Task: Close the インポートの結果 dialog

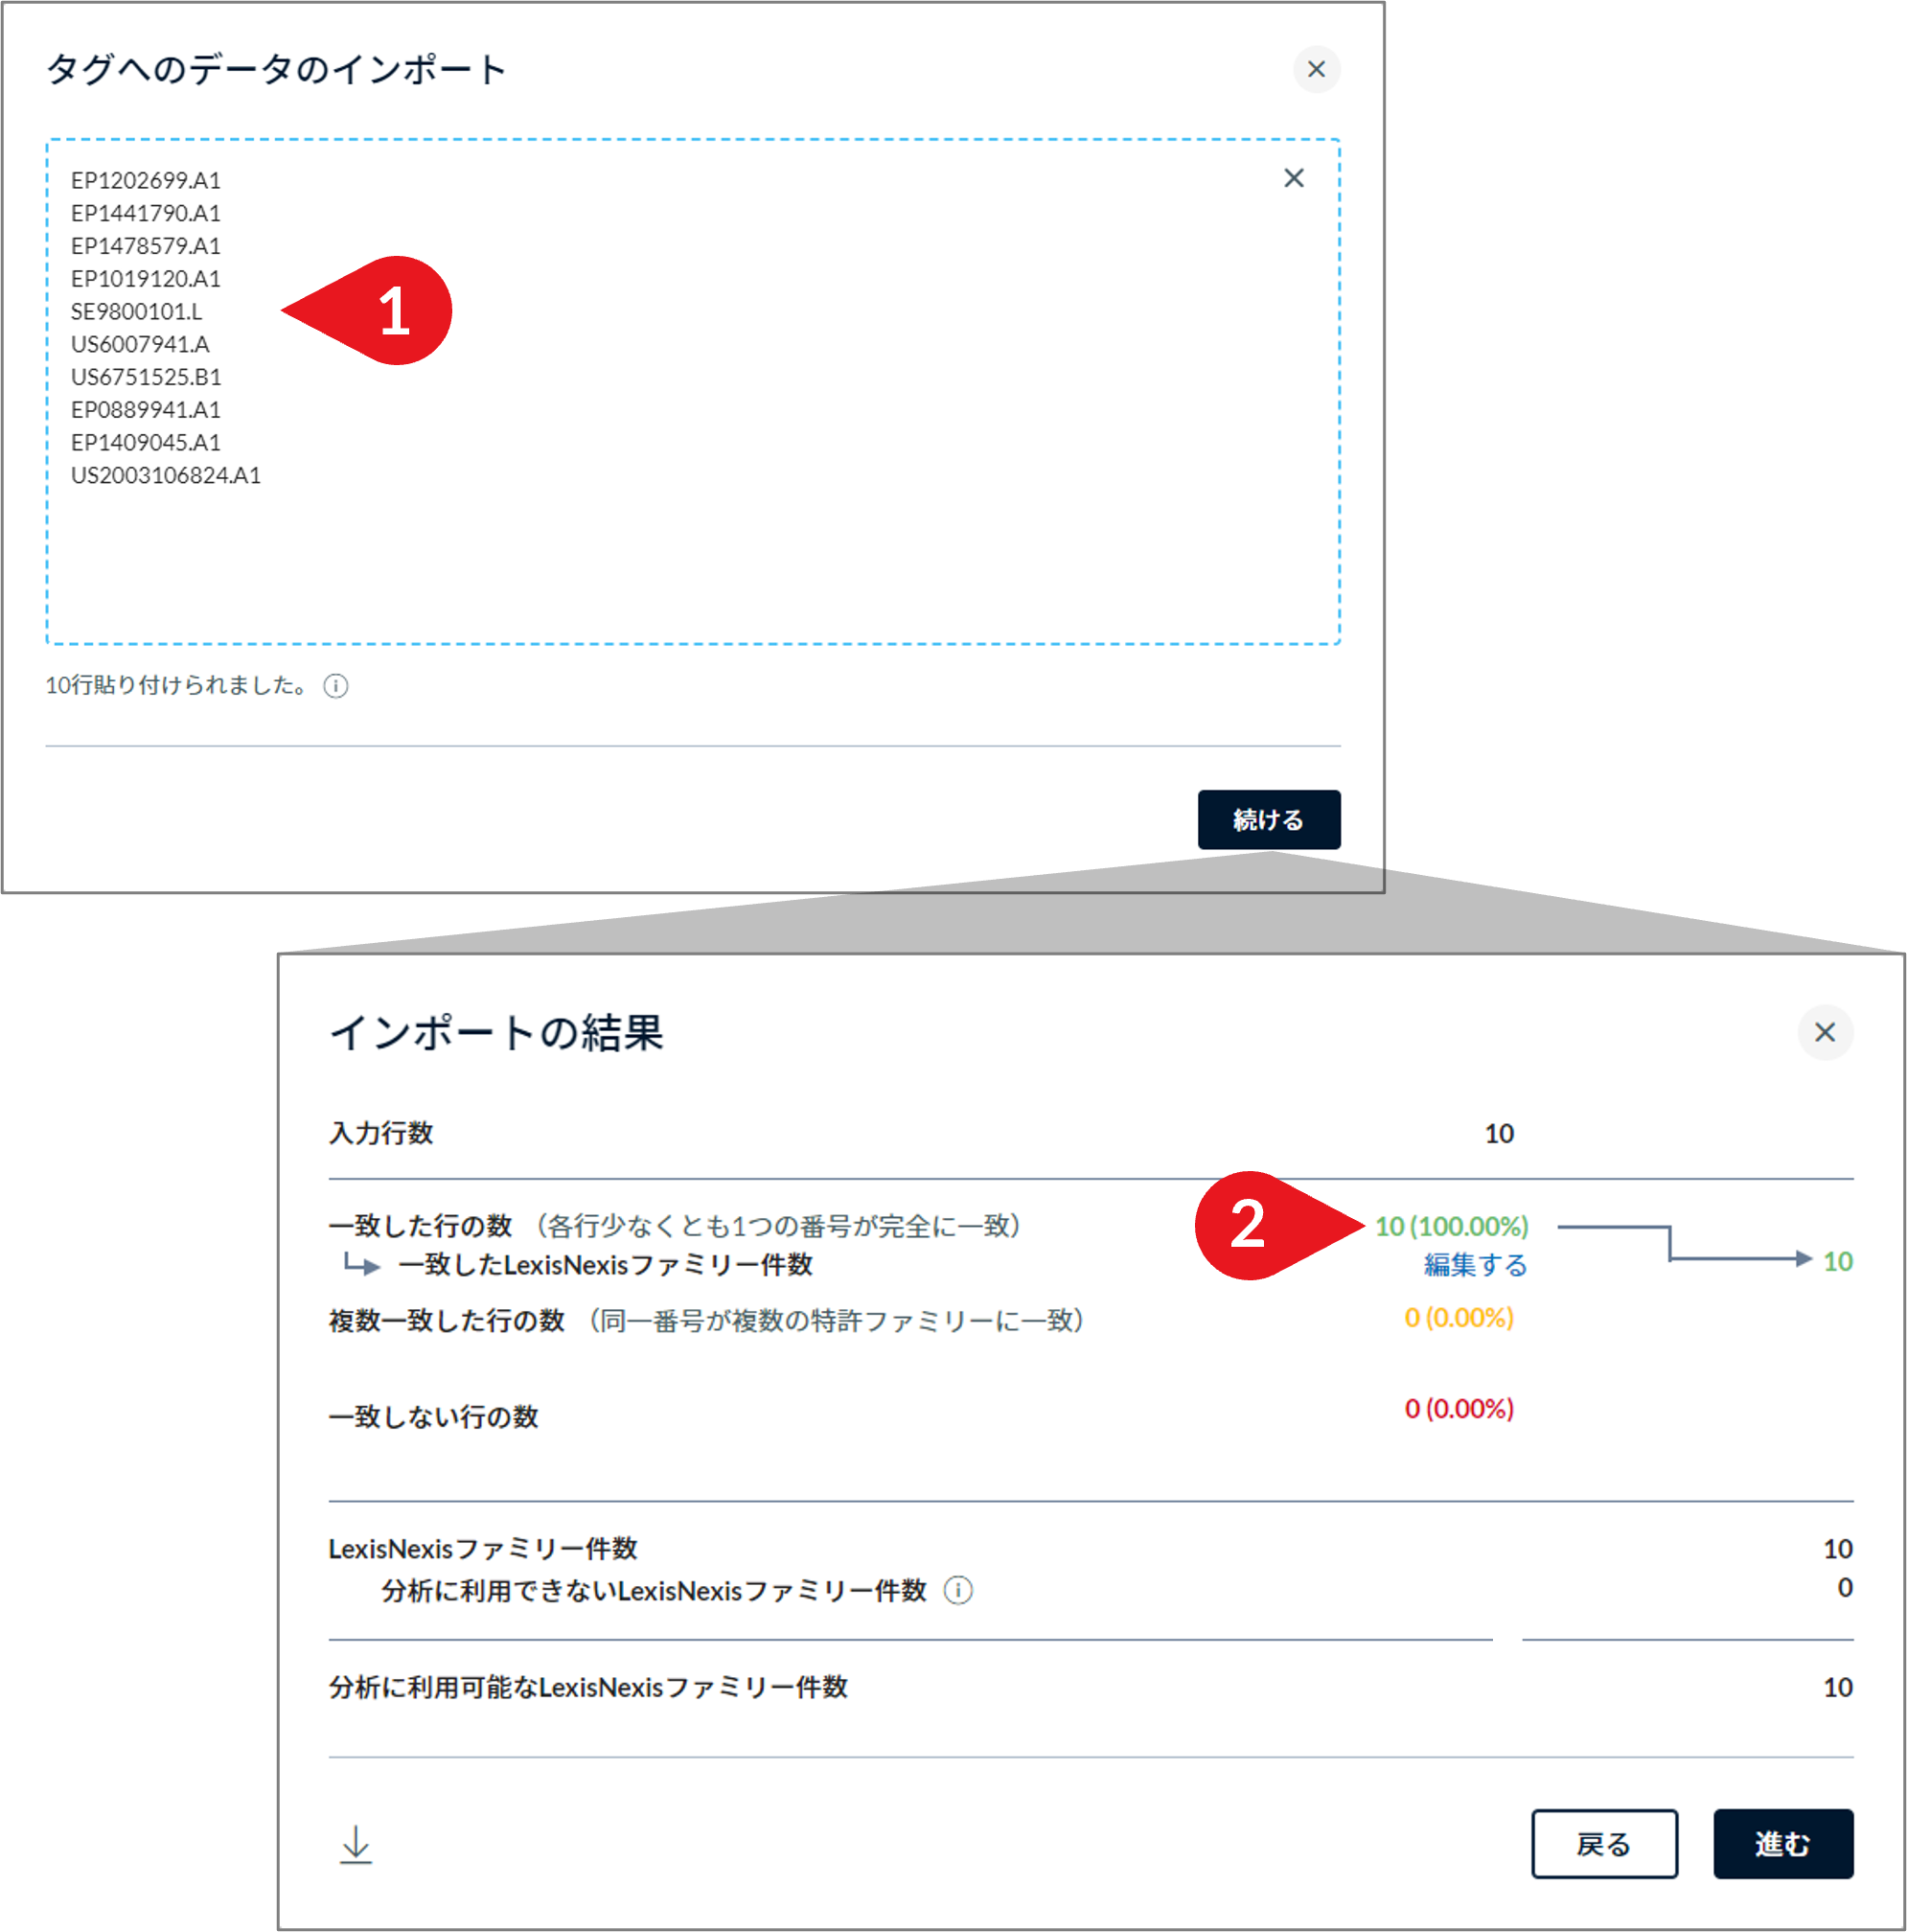Action: [x=1826, y=1033]
